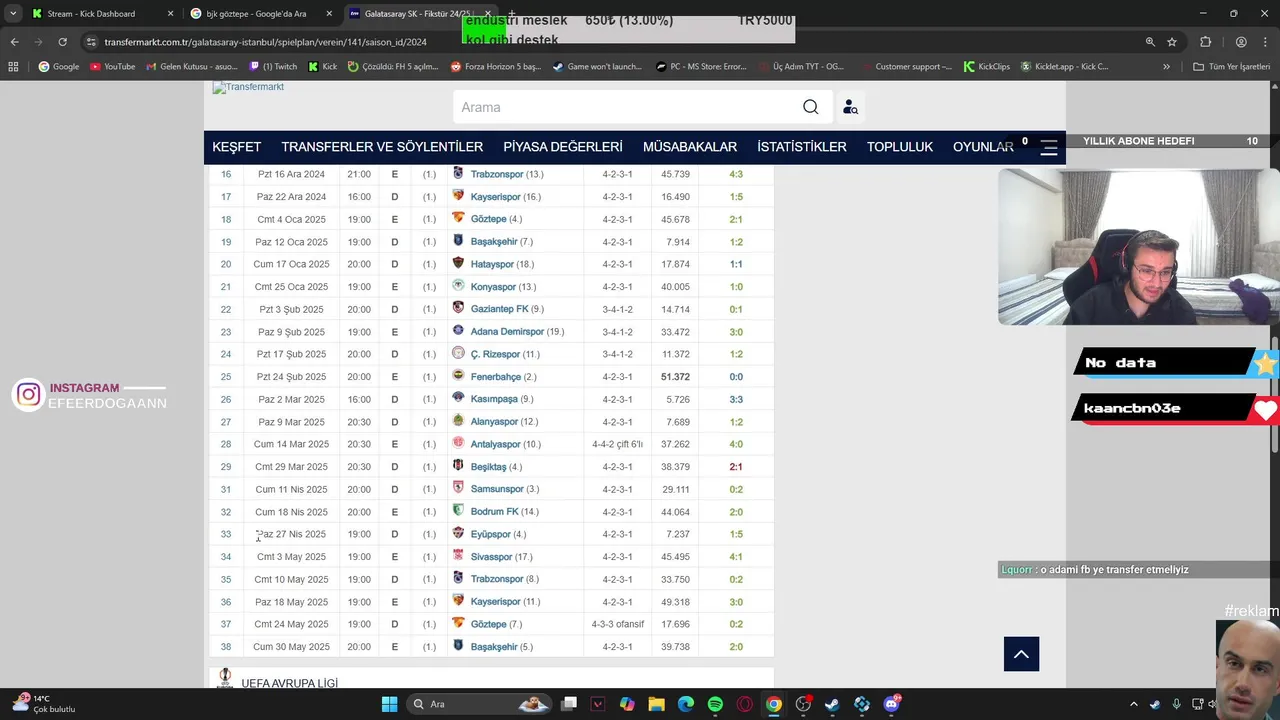Open the KEŞFET menu
This screenshot has width=1280, height=720.
[x=237, y=147]
